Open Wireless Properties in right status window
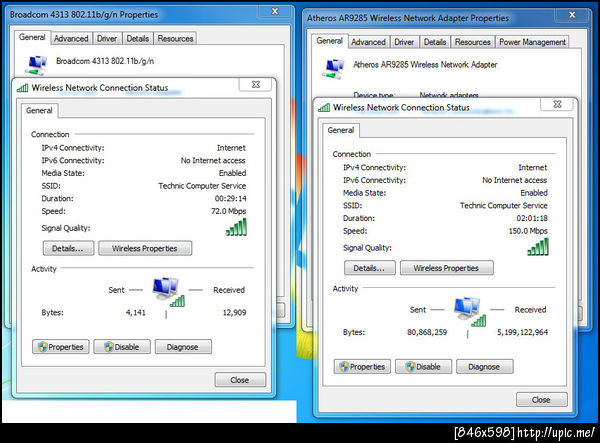 (447, 268)
